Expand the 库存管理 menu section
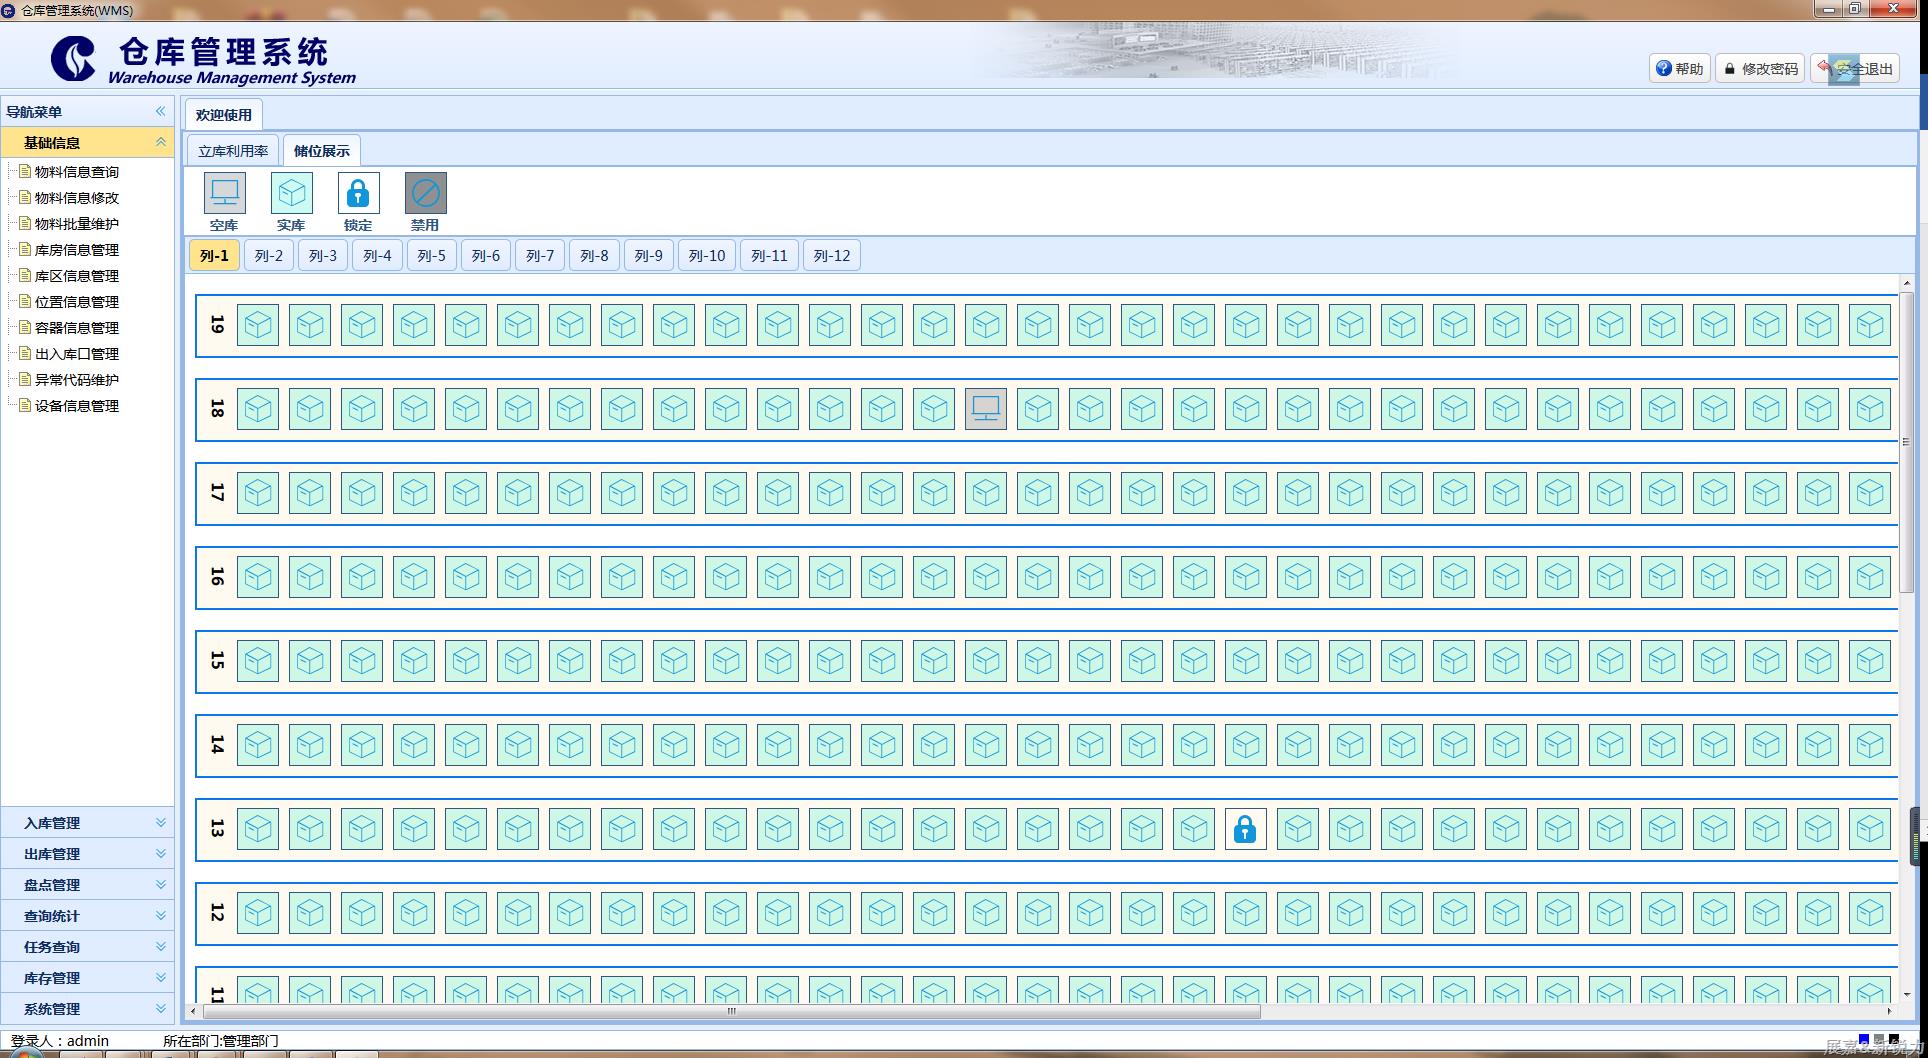The height and width of the screenshot is (1058, 1928). 87,978
